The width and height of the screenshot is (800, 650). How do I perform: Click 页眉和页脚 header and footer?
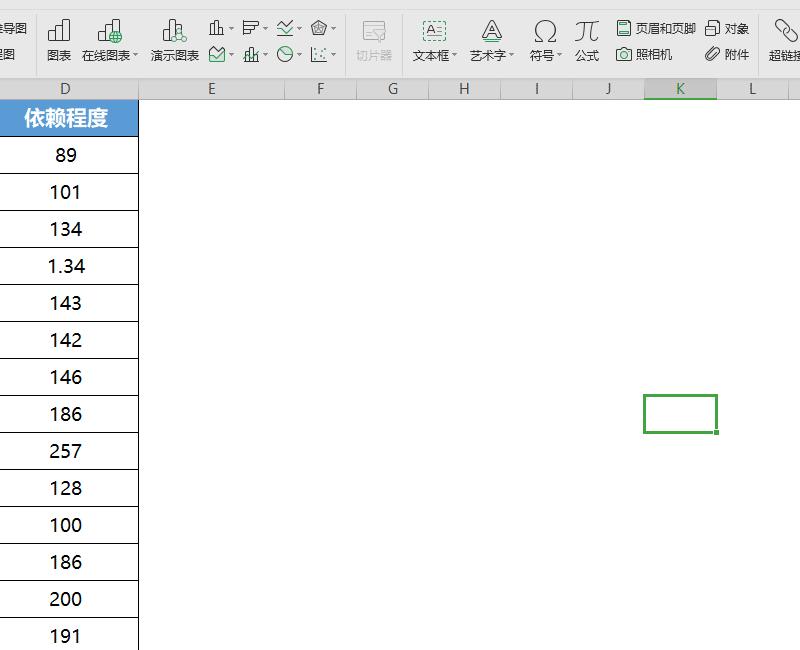656,28
